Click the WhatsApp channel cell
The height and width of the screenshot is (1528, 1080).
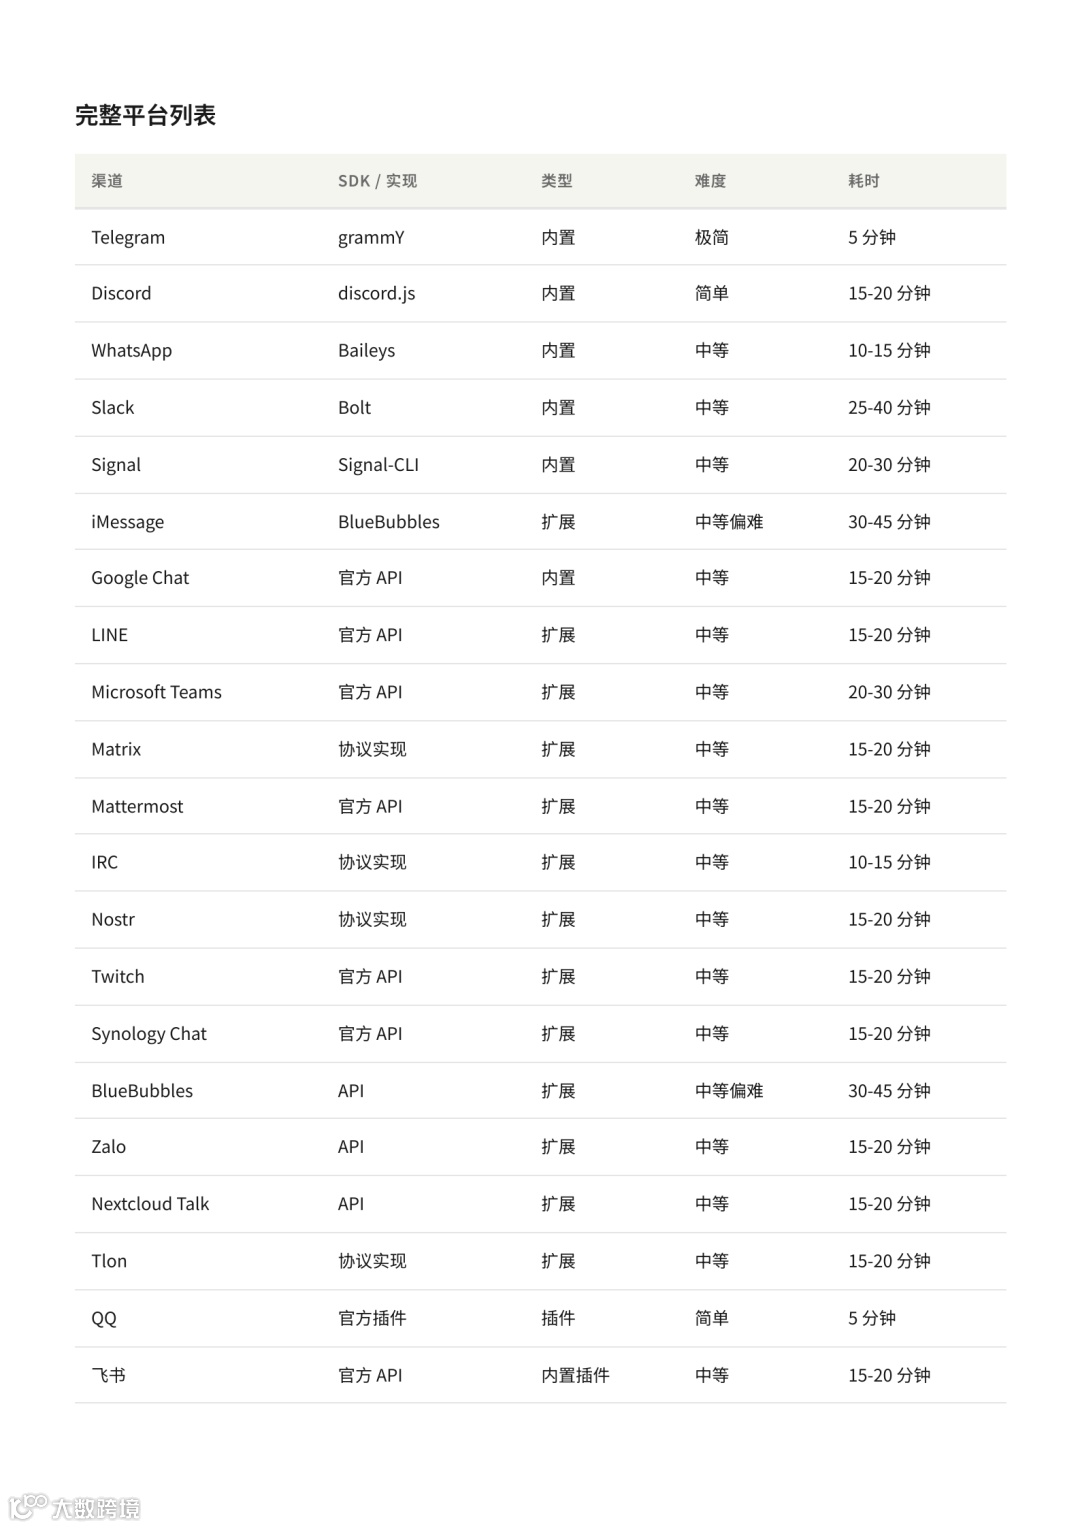[131, 351]
